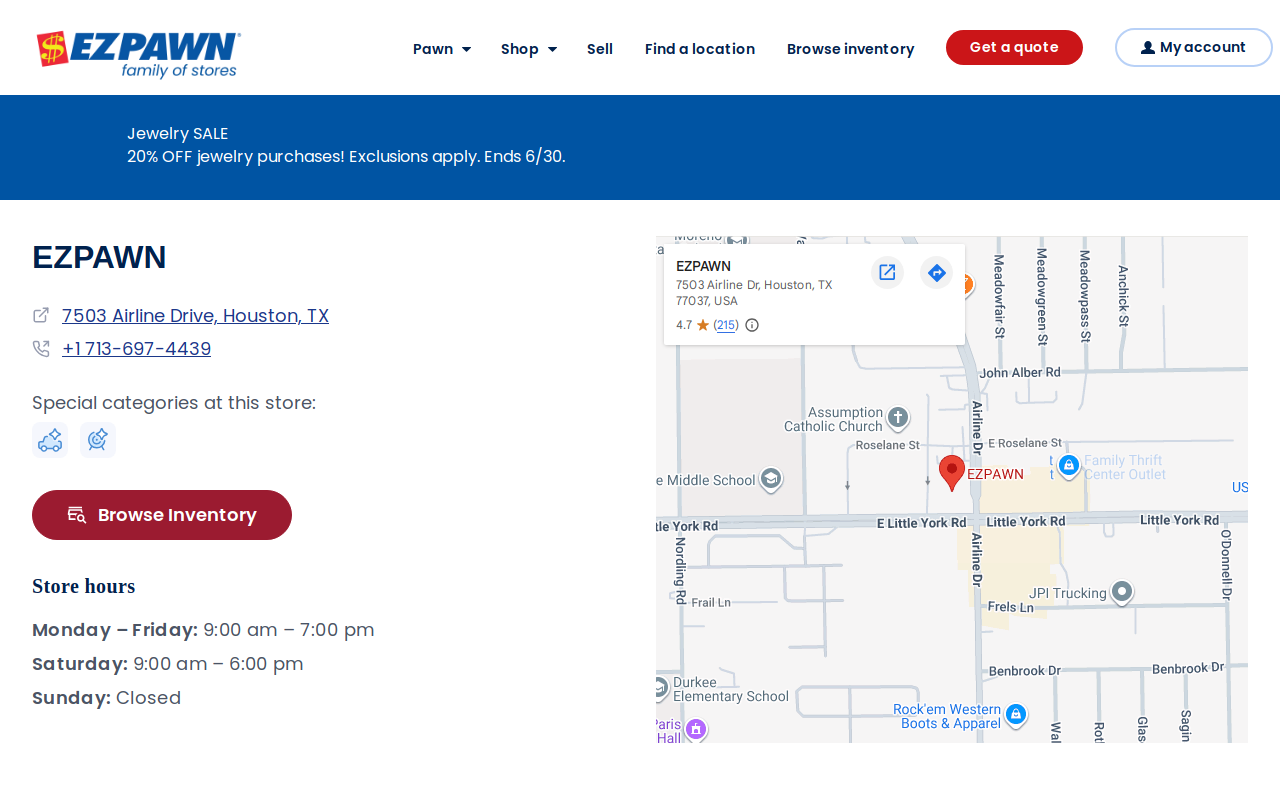Expand the Pawn dropdown menu
1280x800 pixels.
(442, 49)
